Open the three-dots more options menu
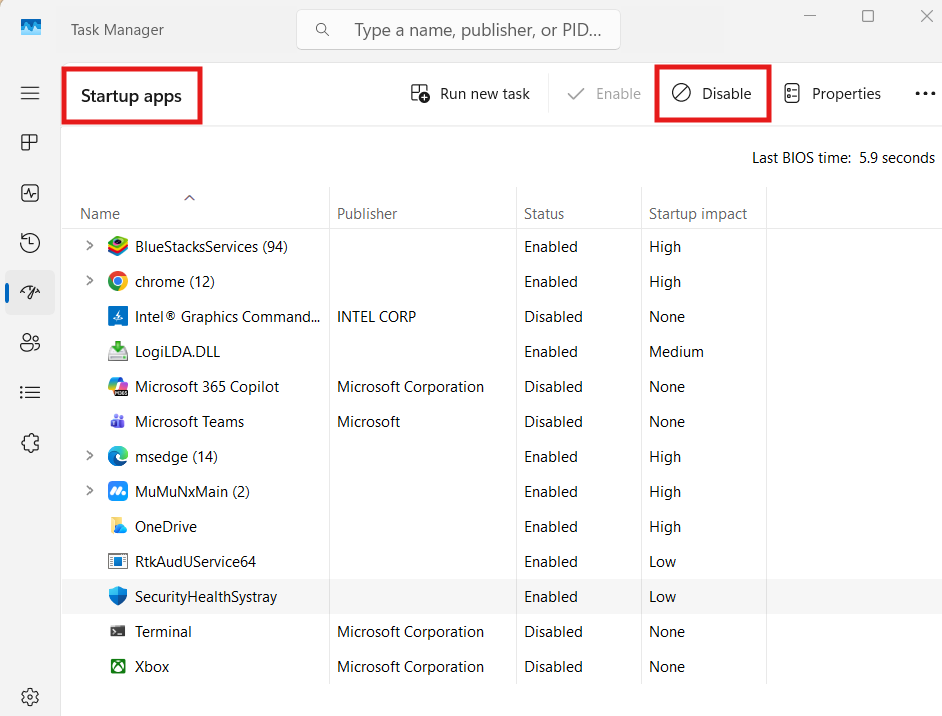 point(925,94)
